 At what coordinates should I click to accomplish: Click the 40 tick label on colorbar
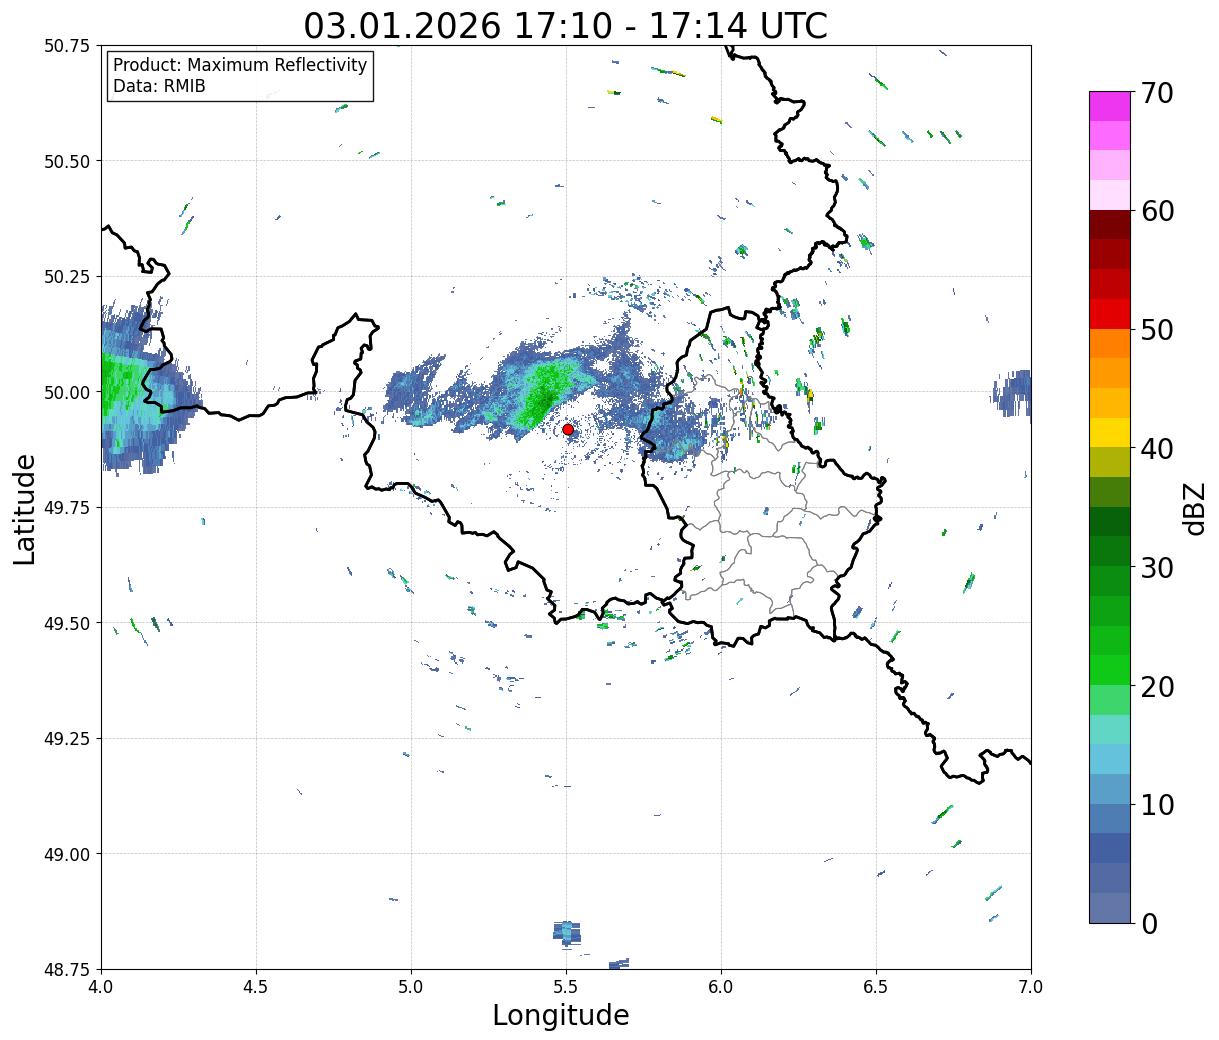1157,448
